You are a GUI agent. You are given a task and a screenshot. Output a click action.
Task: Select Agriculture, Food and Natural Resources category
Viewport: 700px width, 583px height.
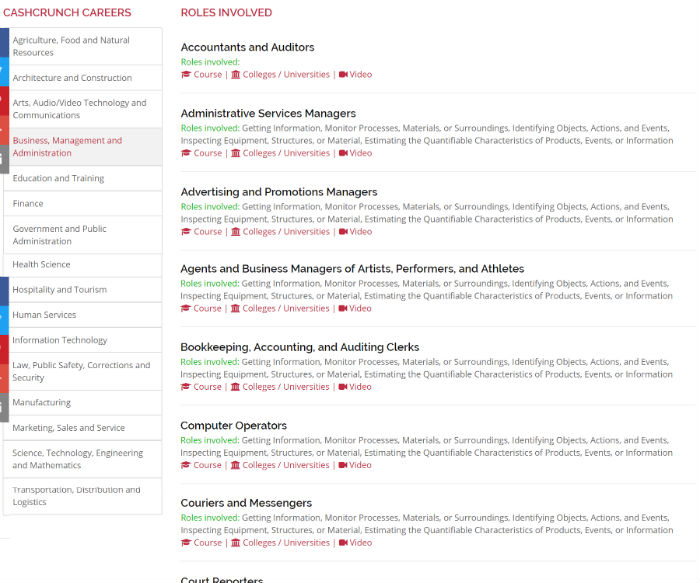(83, 46)
